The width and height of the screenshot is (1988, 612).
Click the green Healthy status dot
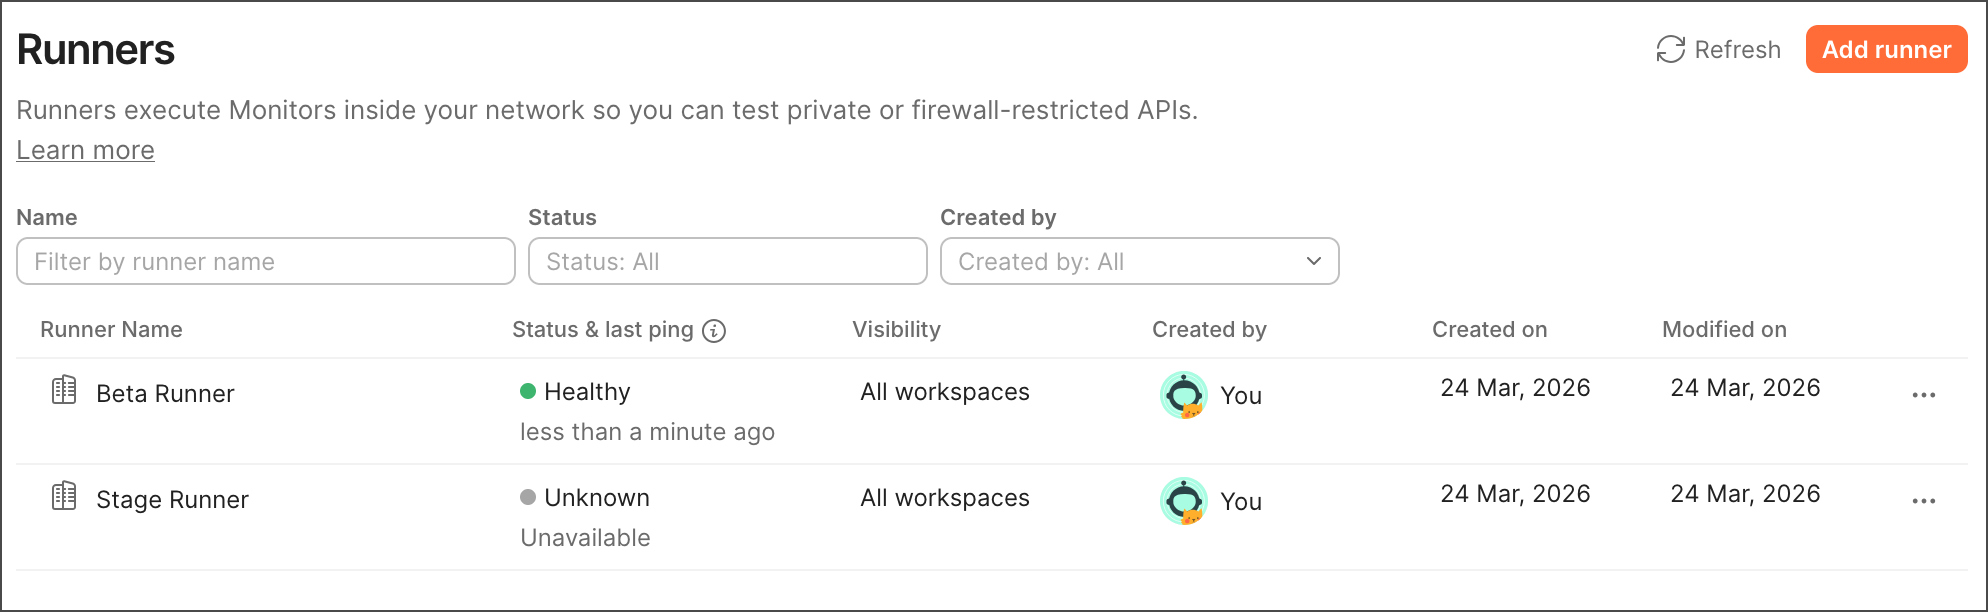(x=528, y=391)
